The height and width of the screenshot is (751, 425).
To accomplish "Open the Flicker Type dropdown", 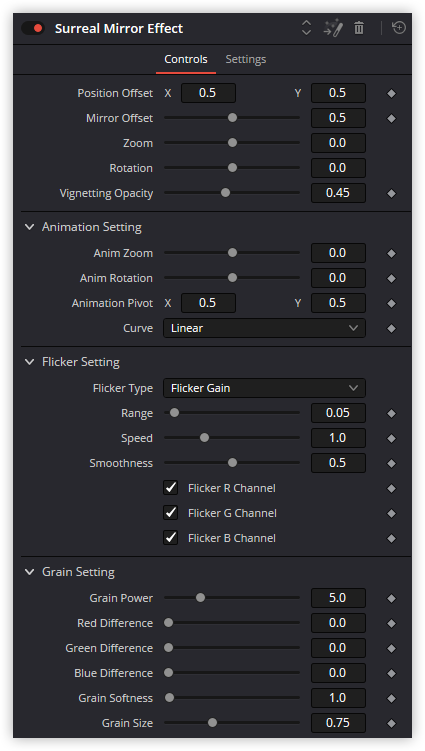I will coord(264,388).
